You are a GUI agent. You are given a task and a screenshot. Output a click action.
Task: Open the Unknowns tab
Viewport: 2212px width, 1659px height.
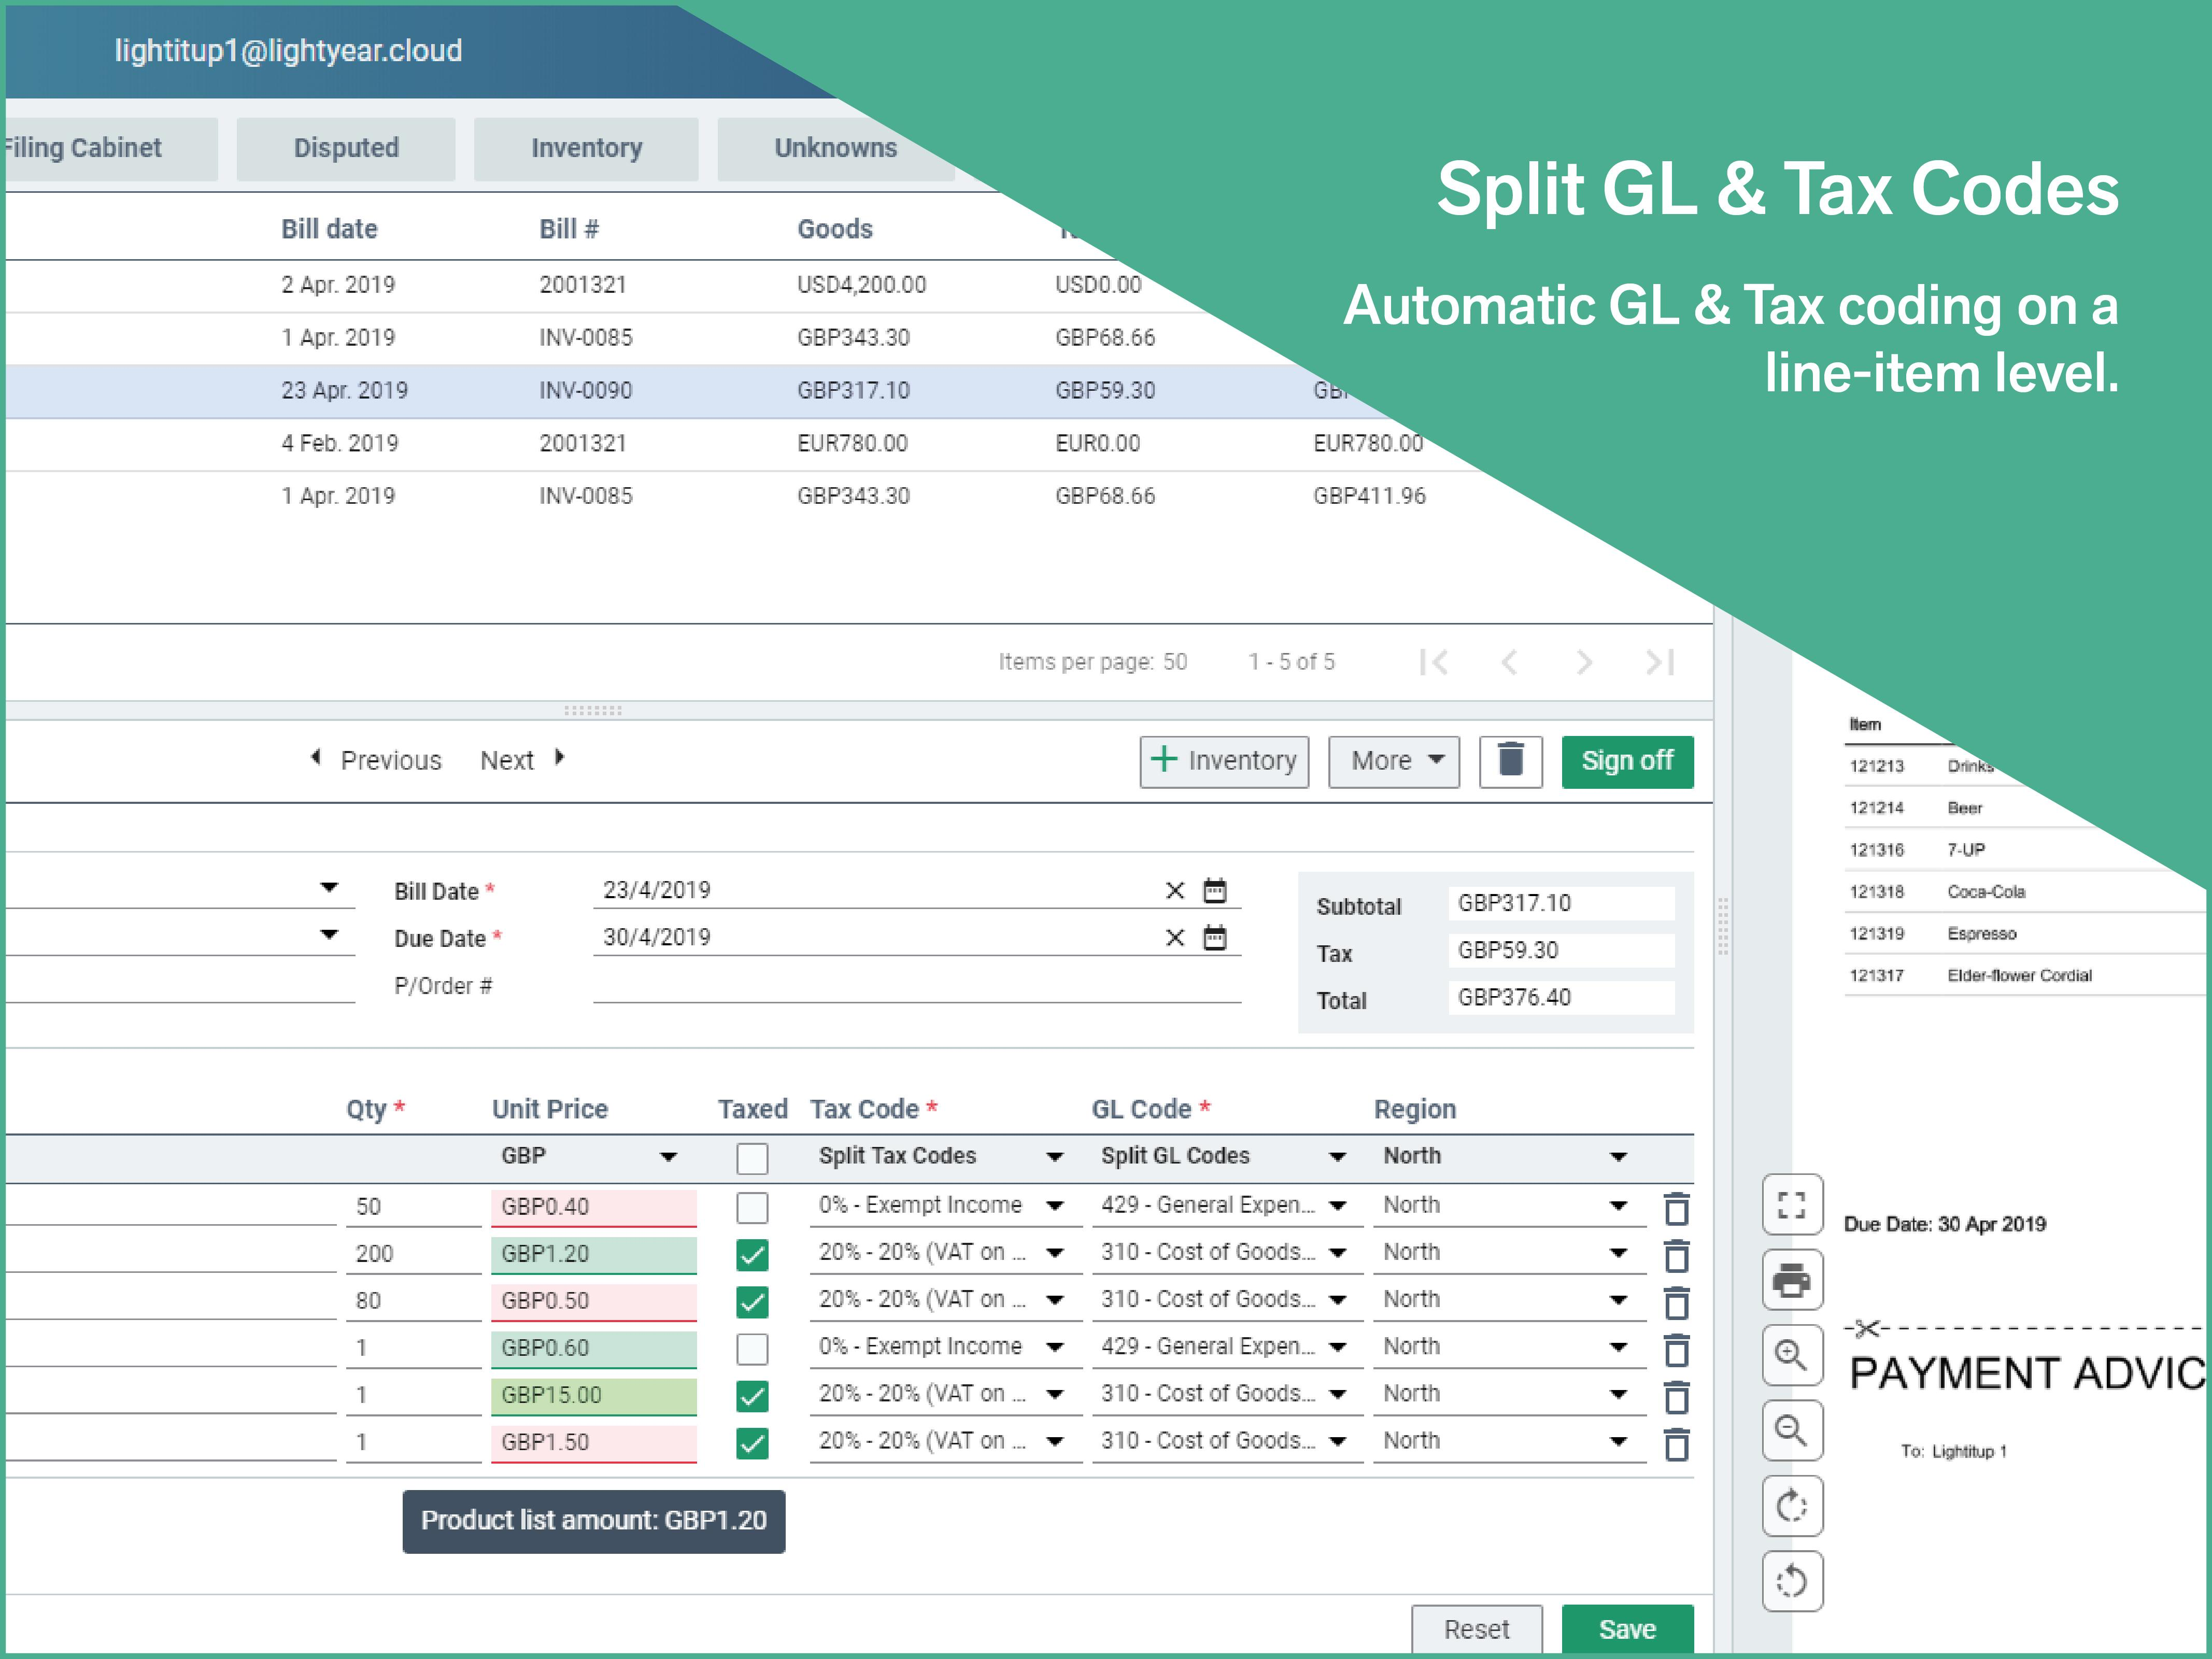click(835, 148)
